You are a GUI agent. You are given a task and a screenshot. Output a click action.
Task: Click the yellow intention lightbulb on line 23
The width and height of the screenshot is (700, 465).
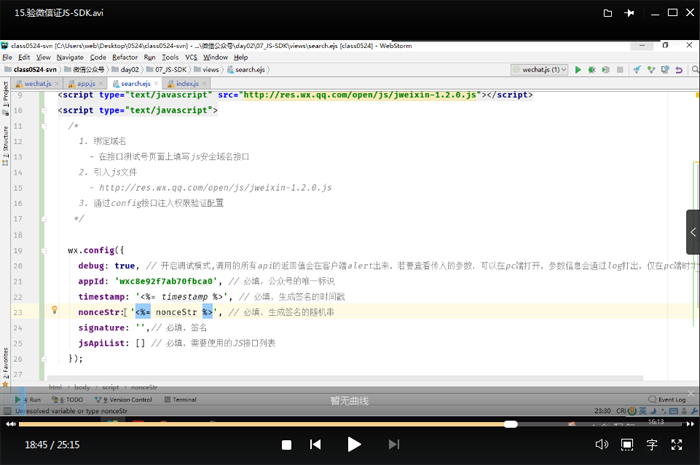54,310
